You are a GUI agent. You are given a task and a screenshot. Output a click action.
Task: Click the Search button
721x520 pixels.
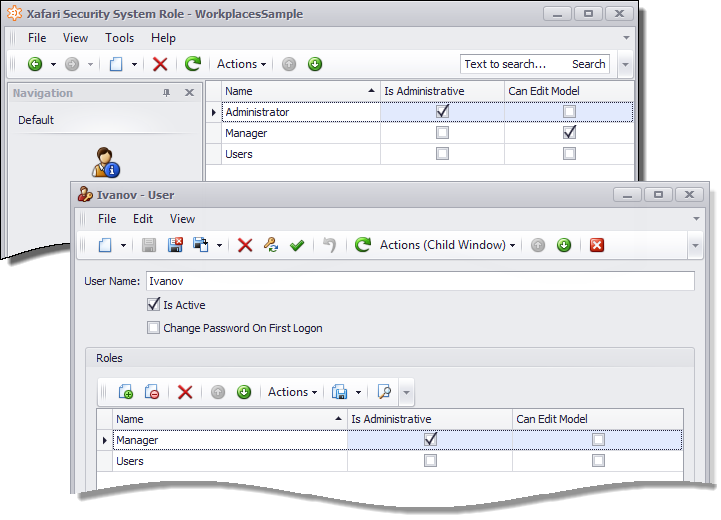(x=589, y=64)
